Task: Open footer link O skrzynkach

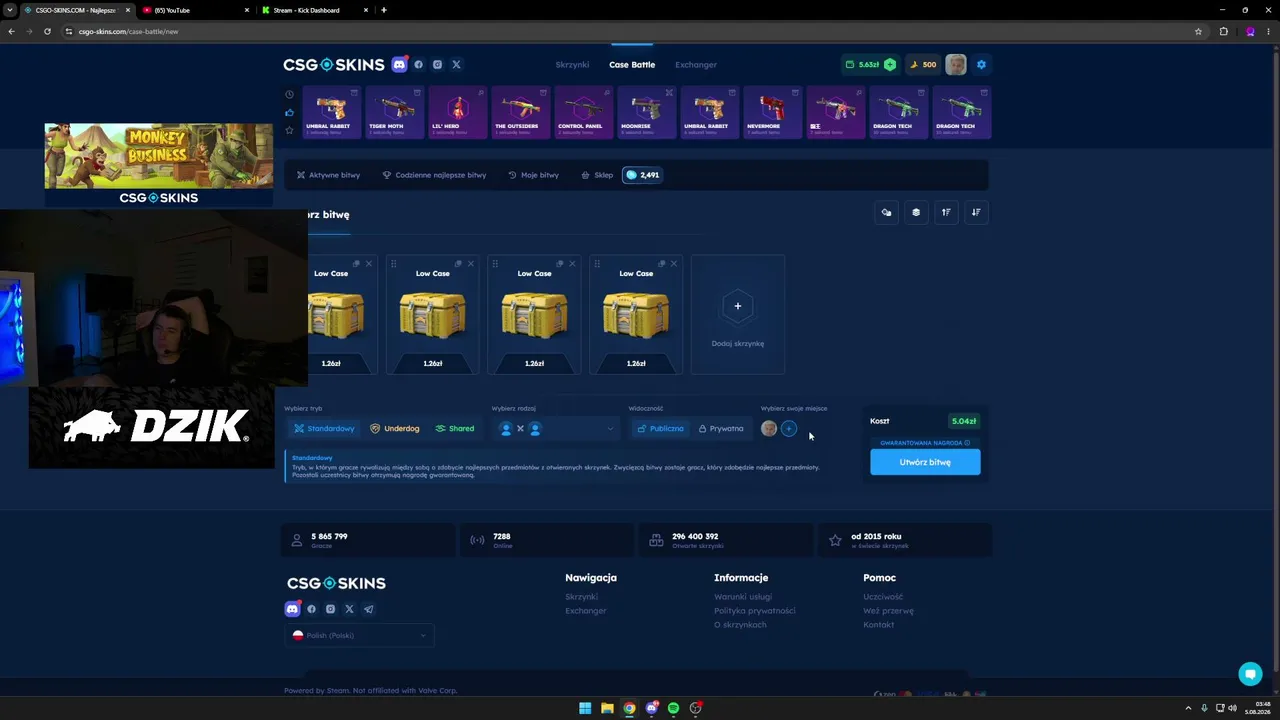Action: pos(740,625)
